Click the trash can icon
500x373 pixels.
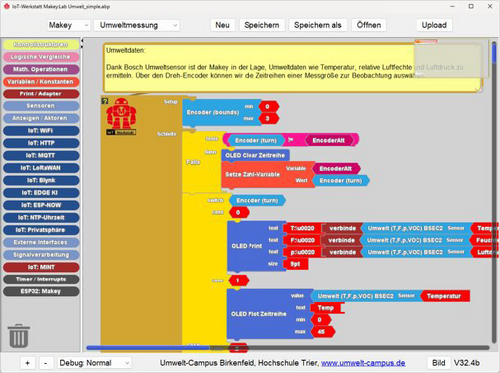(x=19, y=336)
